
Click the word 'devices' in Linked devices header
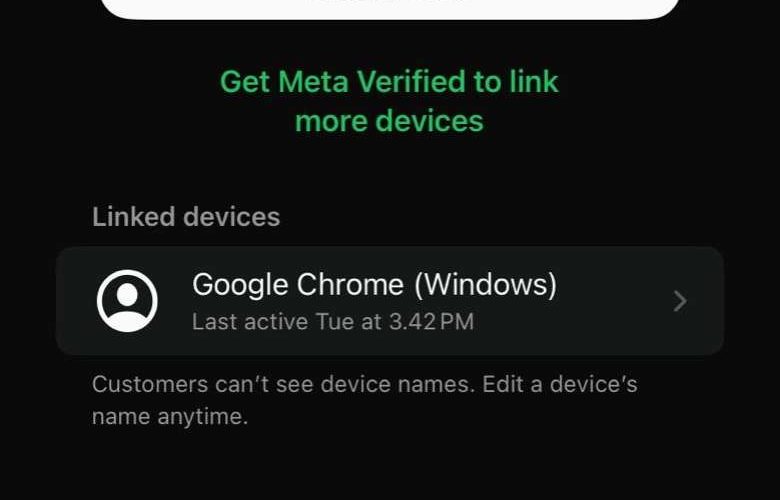tap(232, 217)
